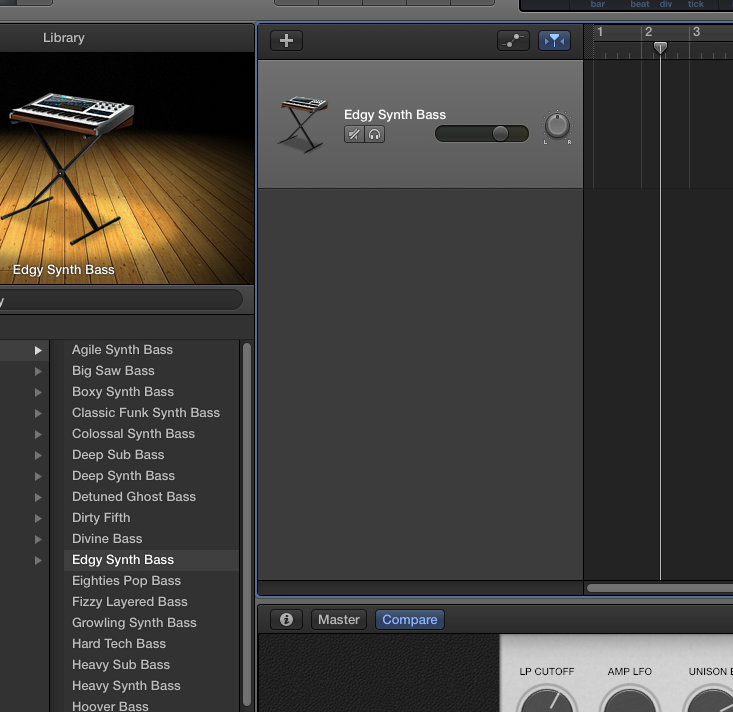Select Agile Synth Bass patch
Image resolution: width=733 pixels, height=712 pixels.
(122, 350)
